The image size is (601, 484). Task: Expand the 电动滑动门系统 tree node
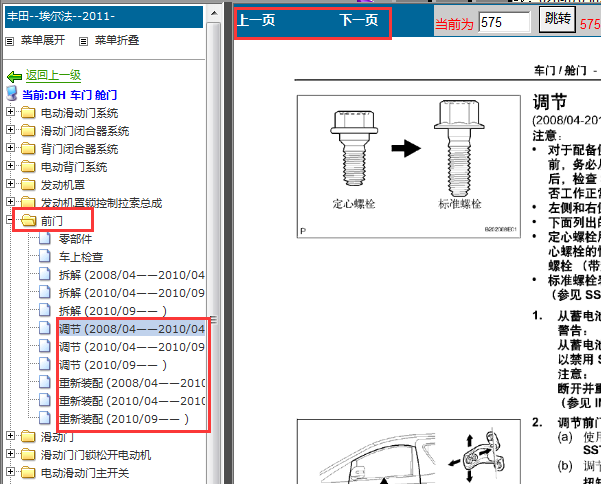(x=10, y=112)
